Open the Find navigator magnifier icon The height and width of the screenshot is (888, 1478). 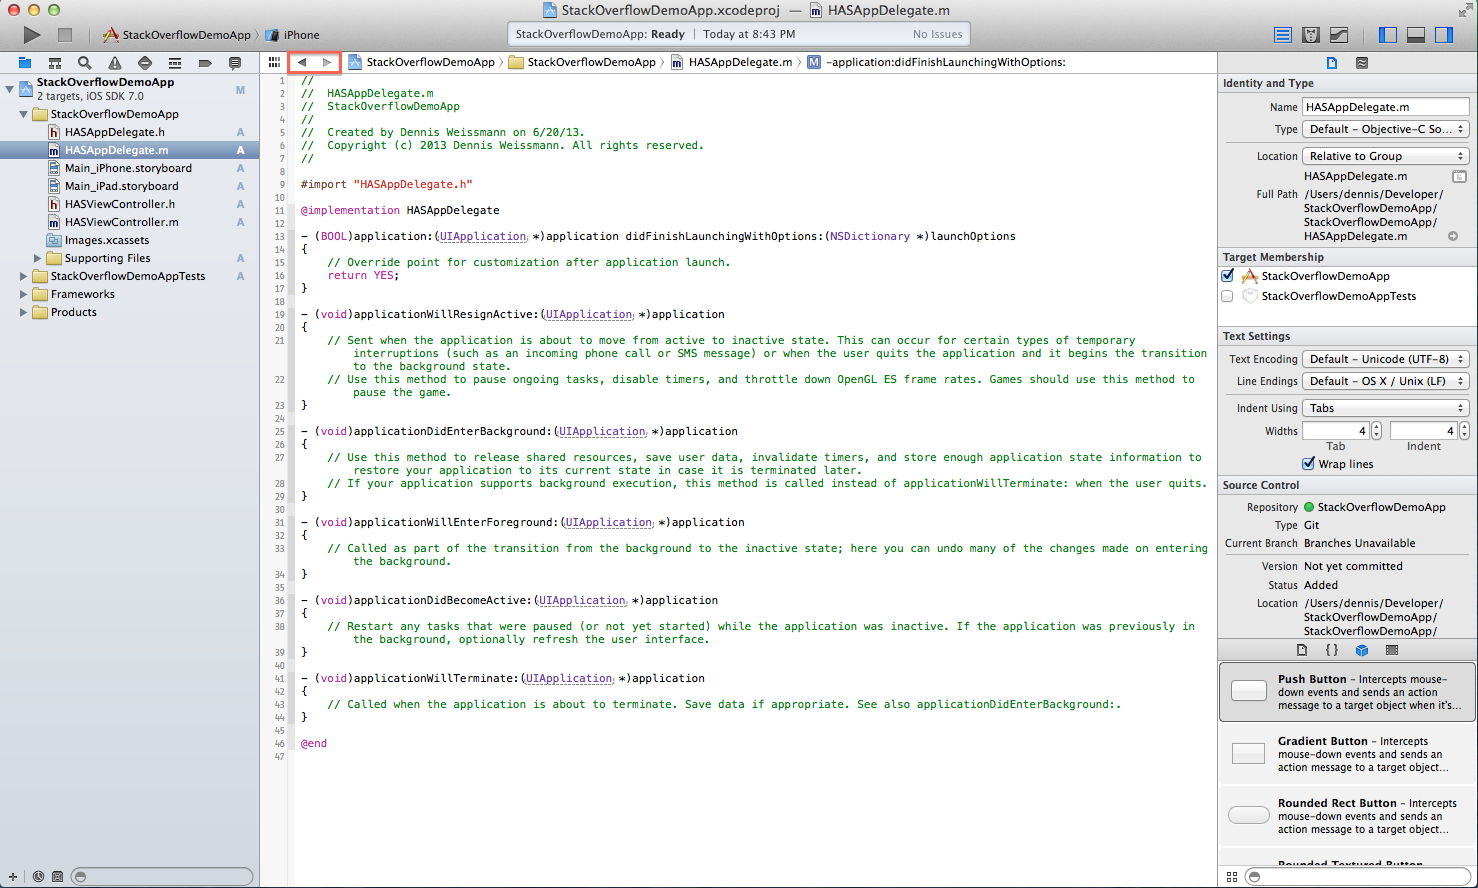(x=85, y=63)
